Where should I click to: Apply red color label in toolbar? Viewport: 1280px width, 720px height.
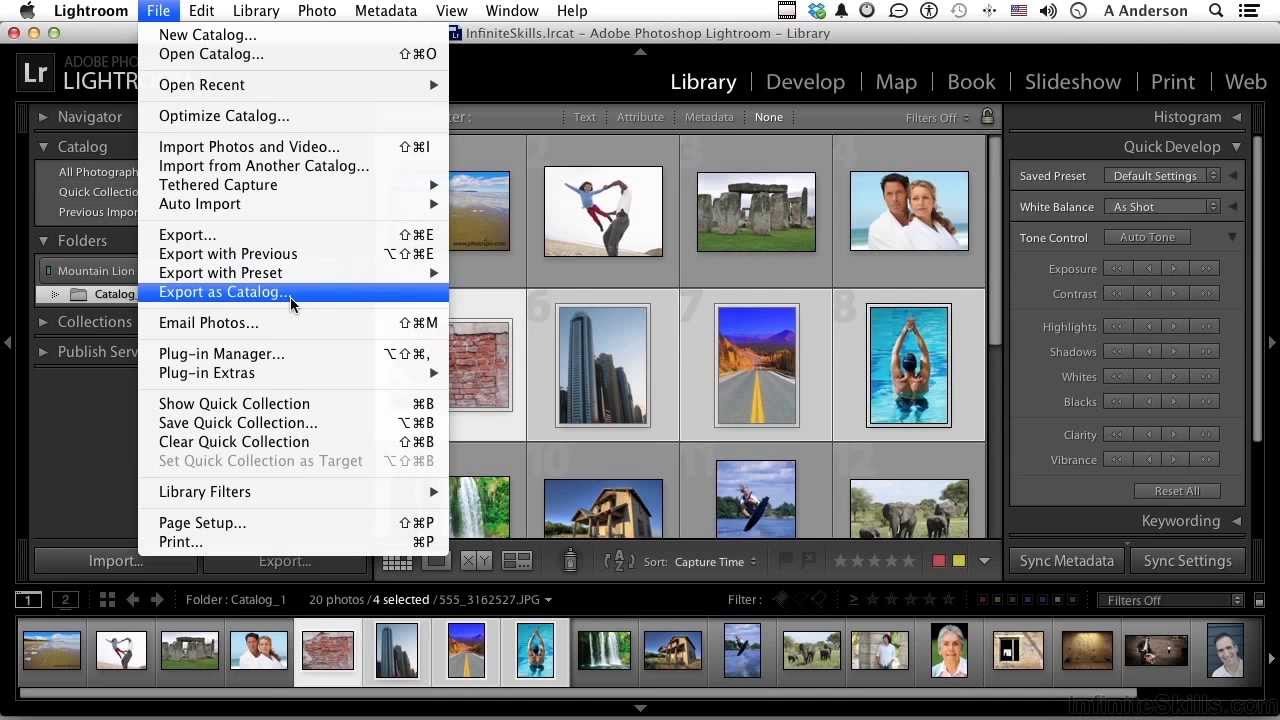(939, 561)
